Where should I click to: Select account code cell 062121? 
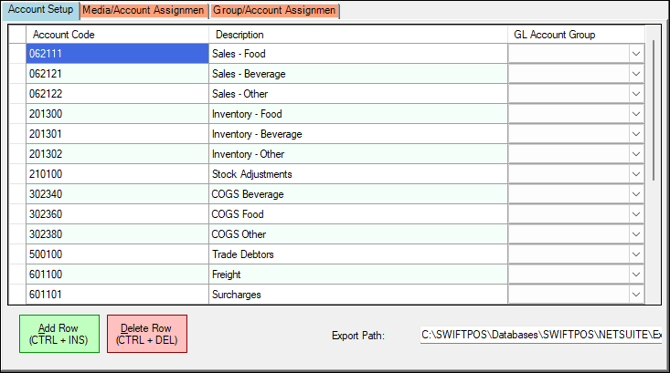pos(118,74)
